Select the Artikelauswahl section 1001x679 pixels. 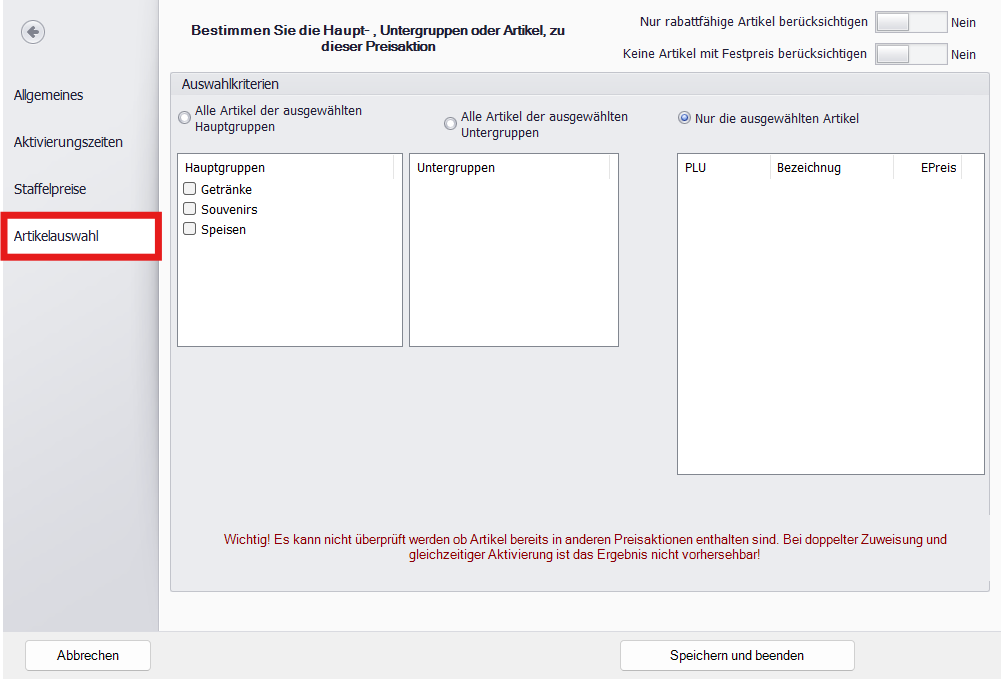coord(80,236)
